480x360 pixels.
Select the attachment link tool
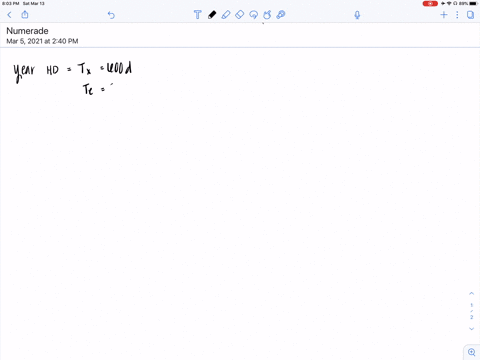tap(281, 15)
